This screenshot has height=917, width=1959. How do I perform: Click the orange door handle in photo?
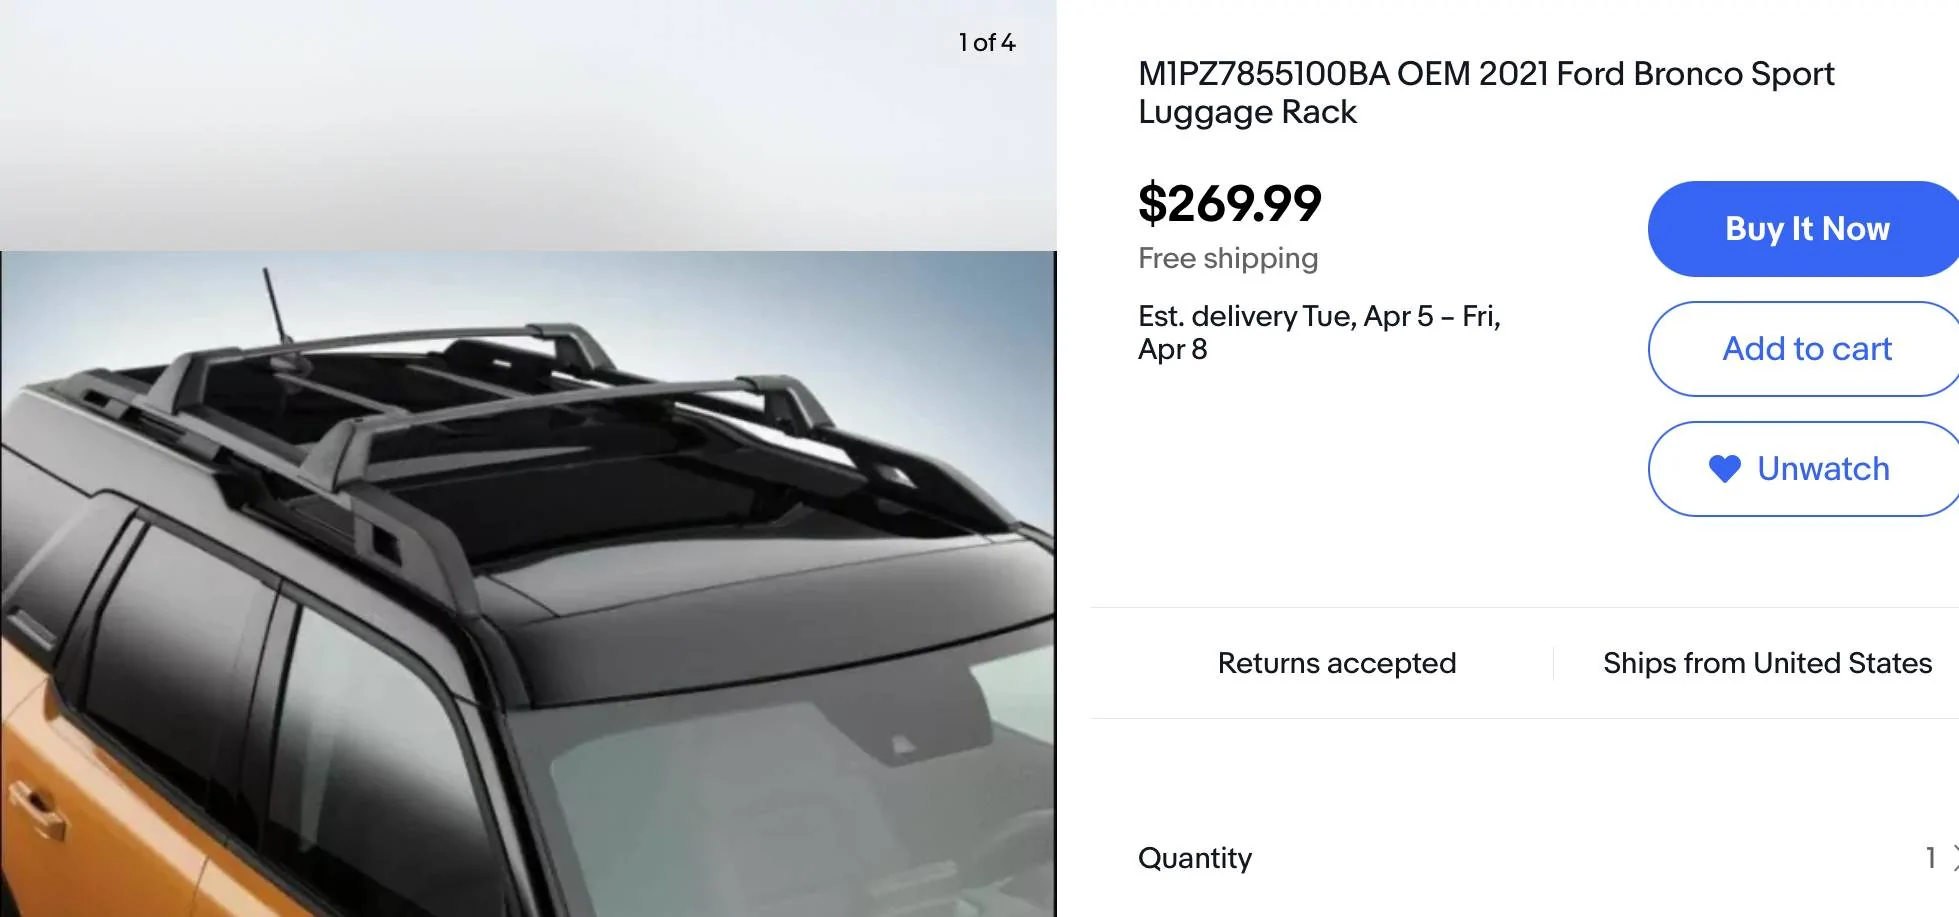pos(37,808)
